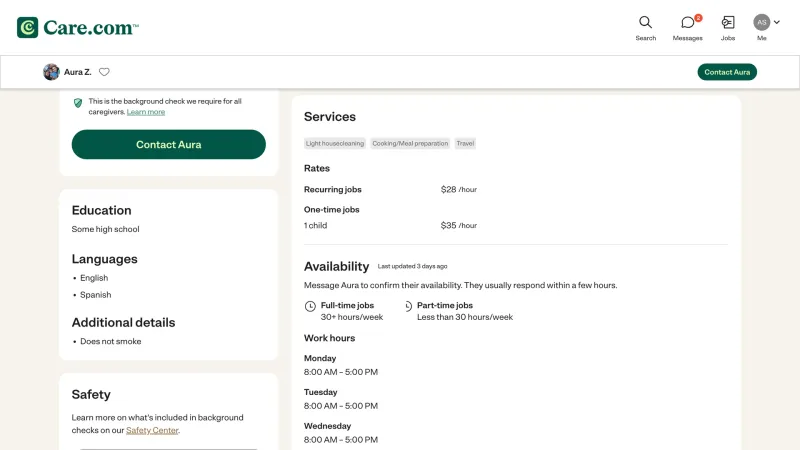Viewport: 800px width, 450px height.
Task: Click the Safety heading
Action: [x=91, y=394]
